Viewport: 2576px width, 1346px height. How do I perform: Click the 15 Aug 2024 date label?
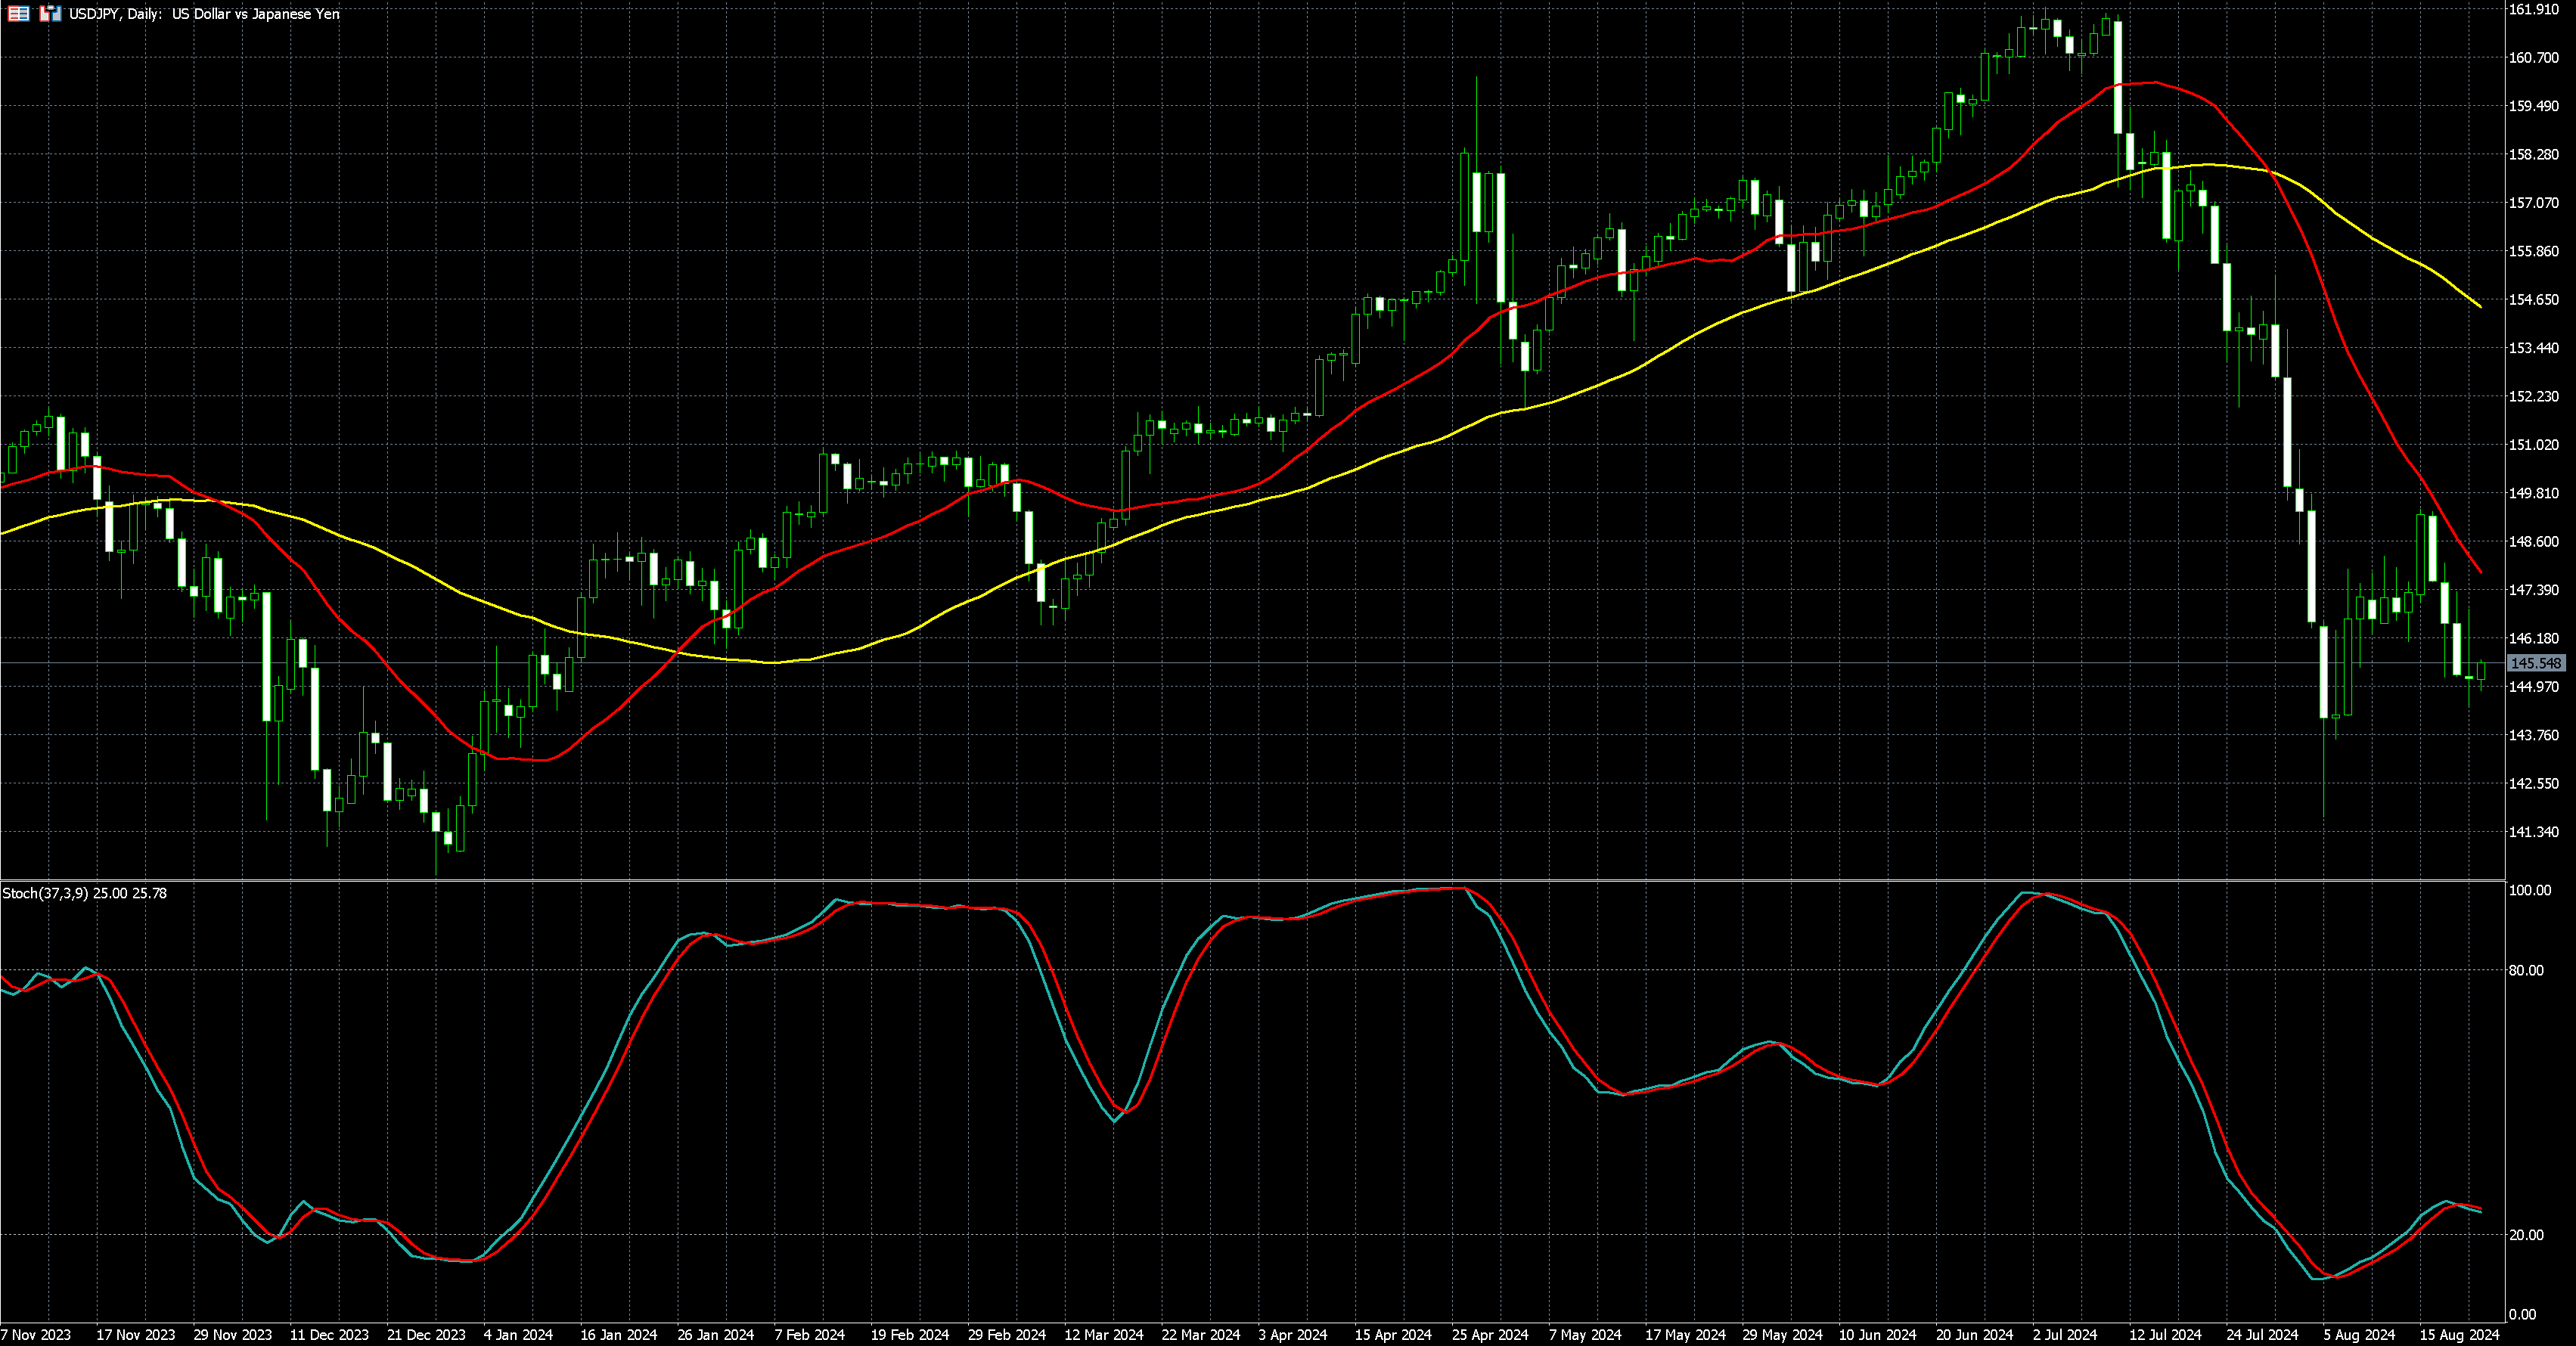pyautogui.click(x=2459, y=1335)
